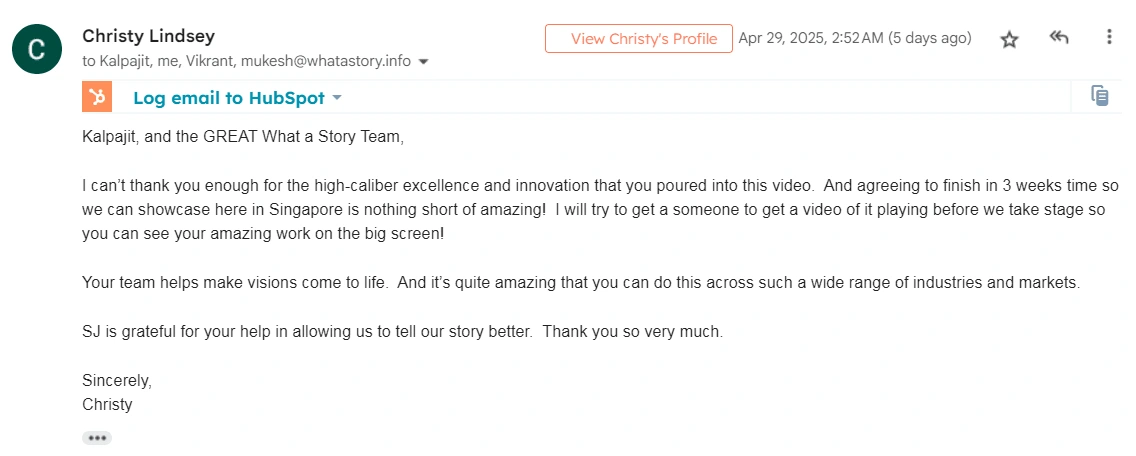This screenshot has width=1136, height=456.
Task: Click View Christy's Profile button
Action: pyautogui.click(x=639, y=38)
